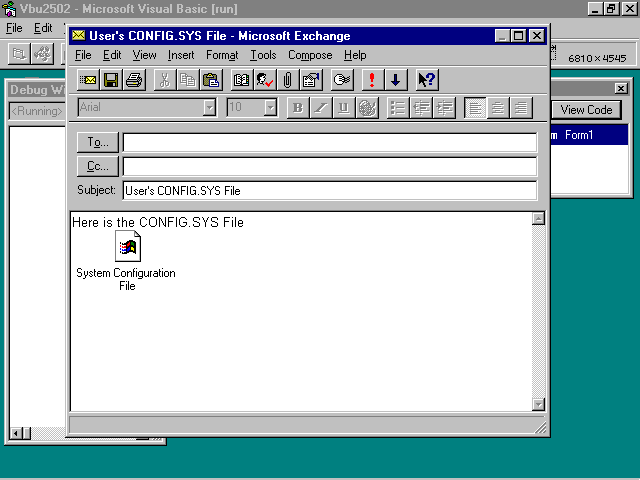Toggle right text alignment button
The width and height of the screenshot is (640, 480).
519,108
